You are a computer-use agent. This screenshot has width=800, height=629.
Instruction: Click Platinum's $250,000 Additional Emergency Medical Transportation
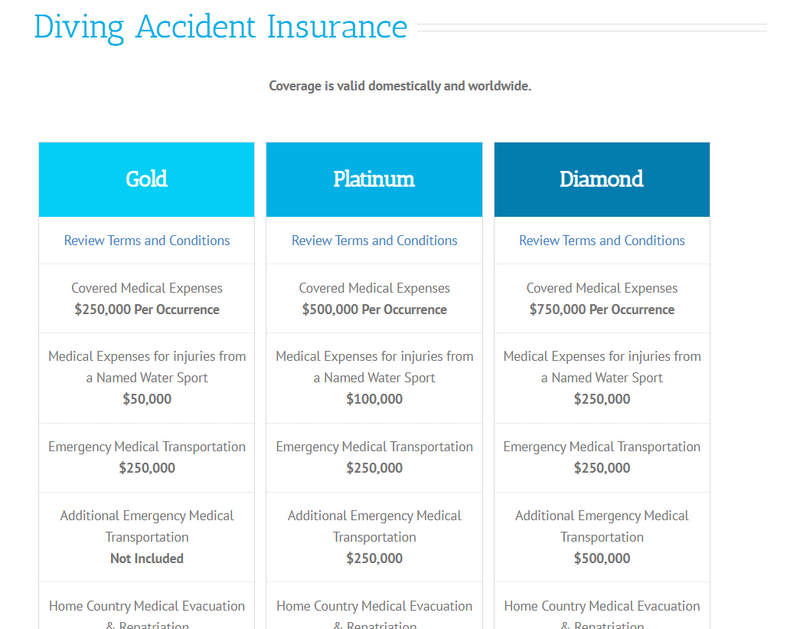click(x=374, y=559)
